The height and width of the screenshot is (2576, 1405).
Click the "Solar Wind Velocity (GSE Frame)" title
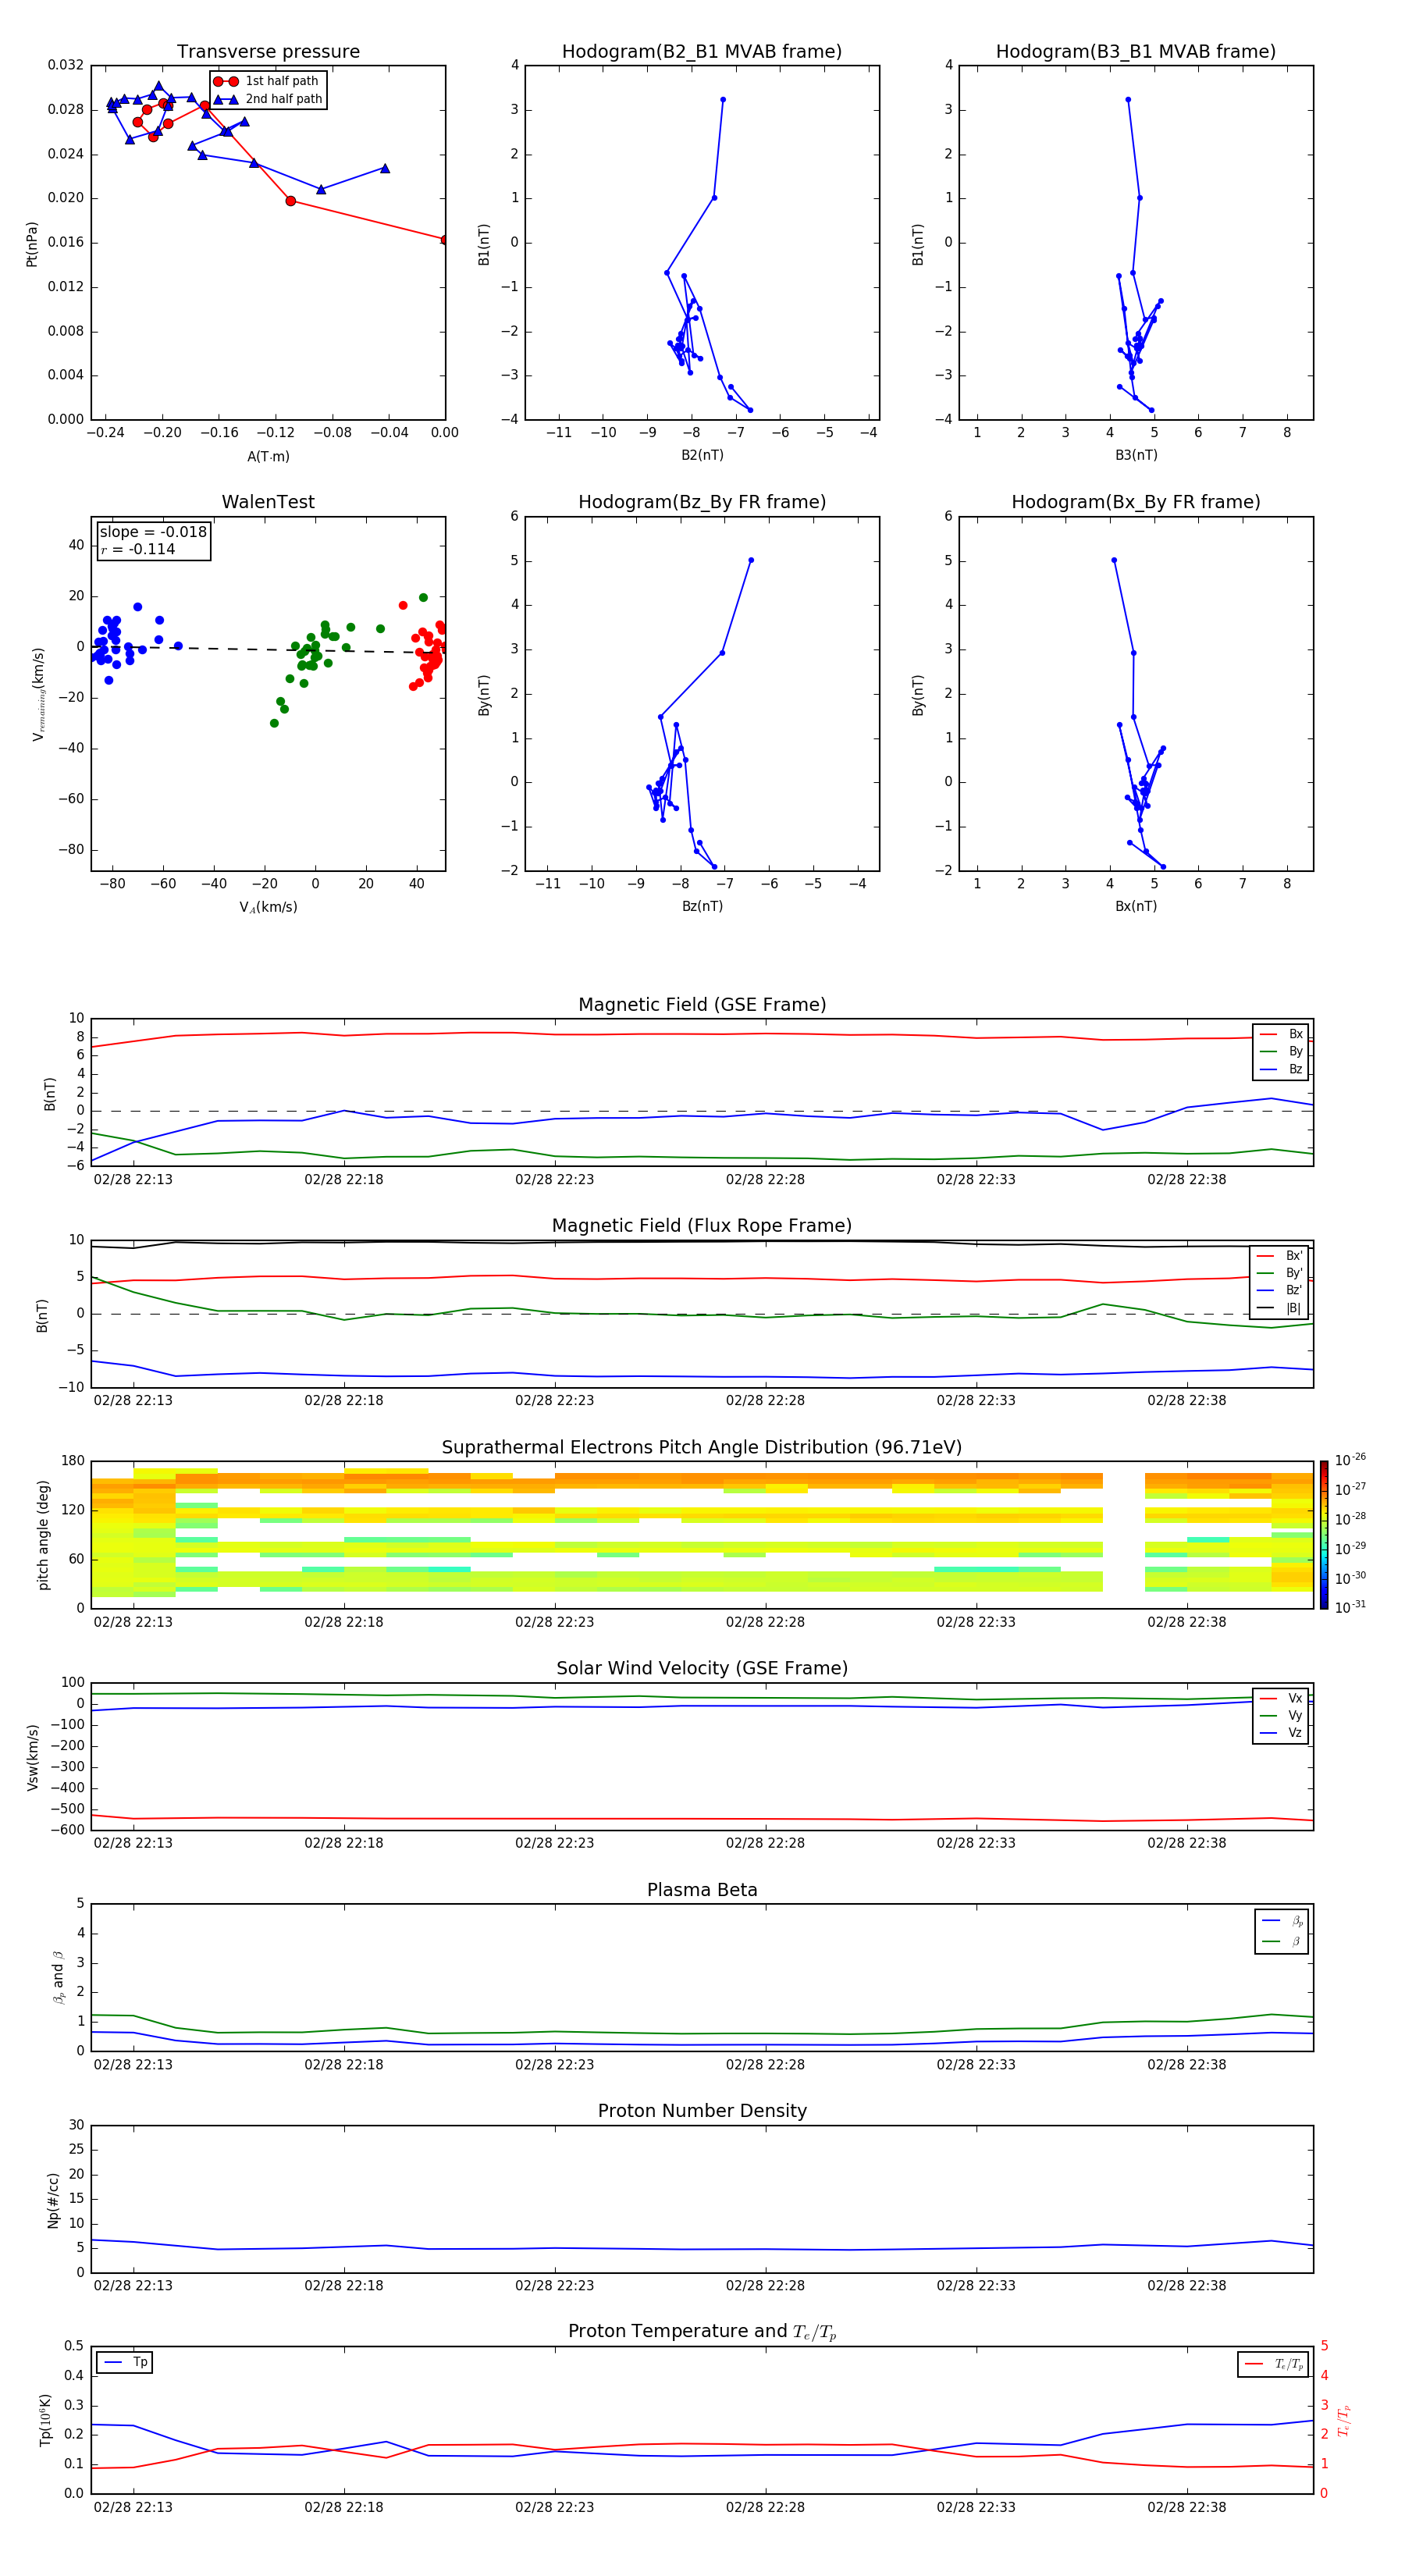click(702, 1668)
